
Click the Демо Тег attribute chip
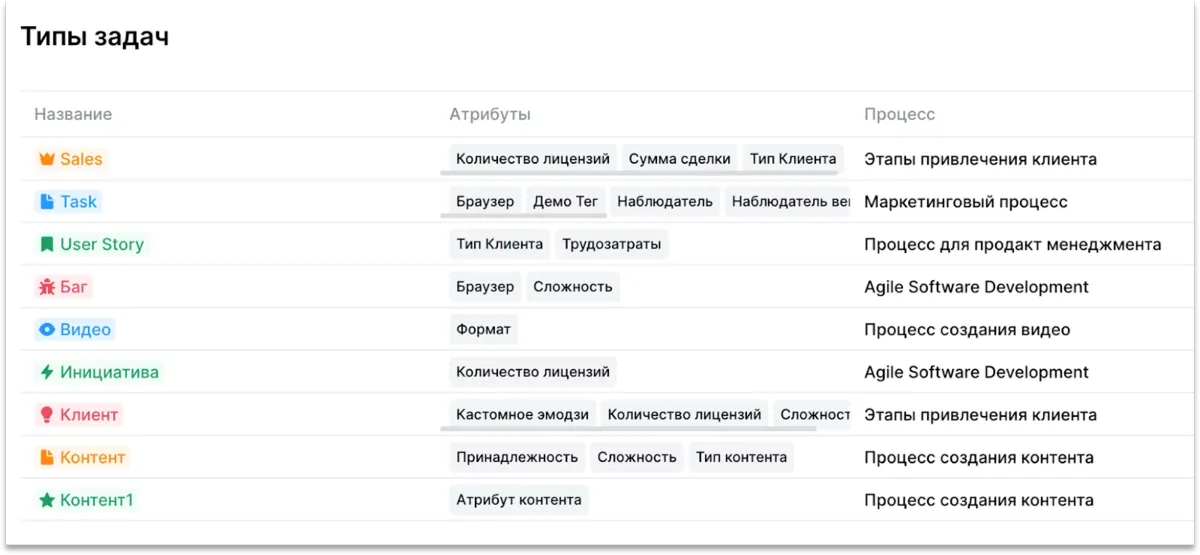[566, 202]
